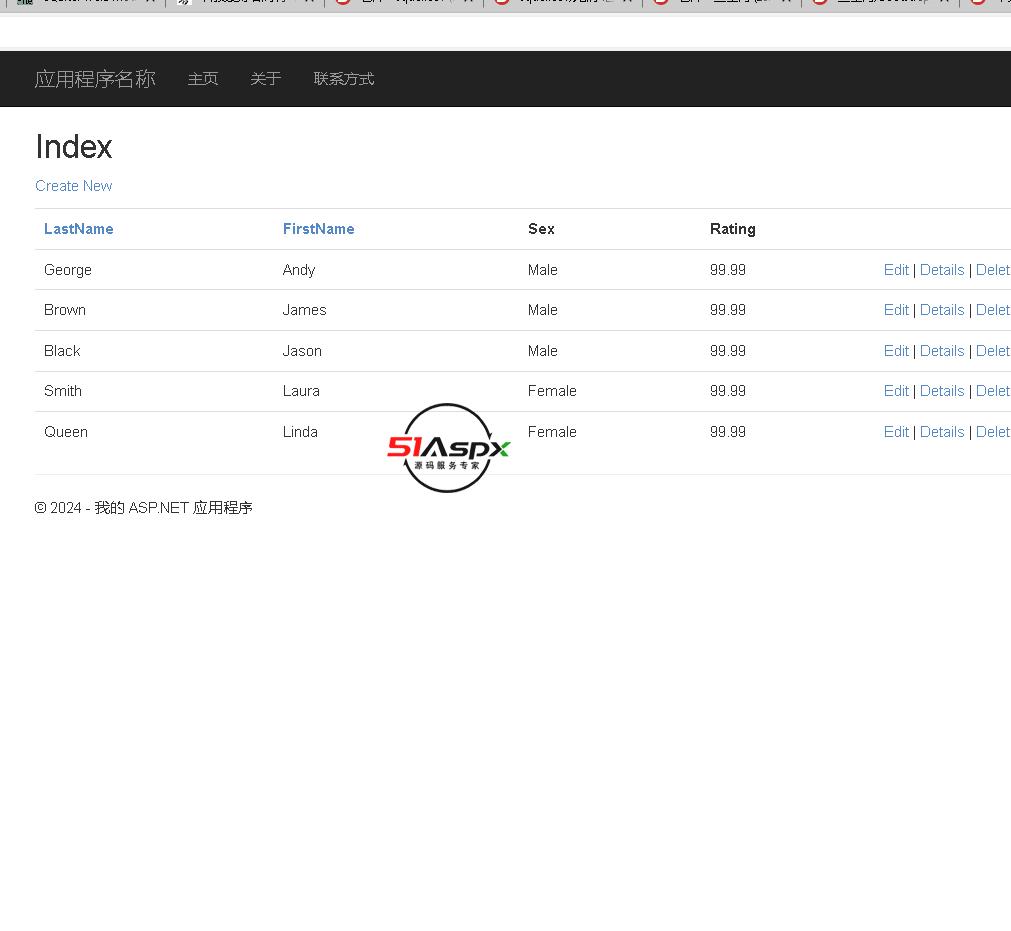Select the Black last name cell

tap(62, 351)
